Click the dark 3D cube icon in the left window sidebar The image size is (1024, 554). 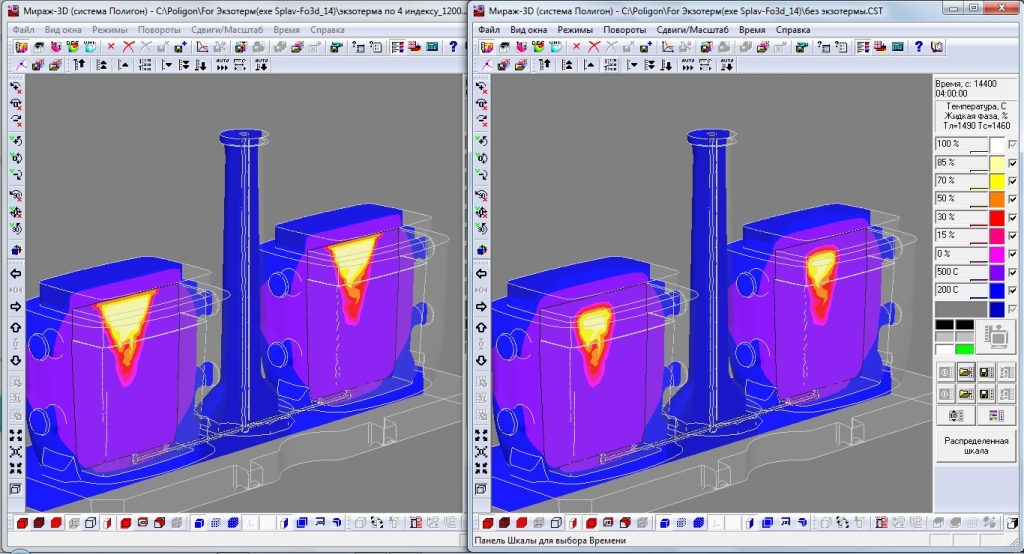[15, 249]
